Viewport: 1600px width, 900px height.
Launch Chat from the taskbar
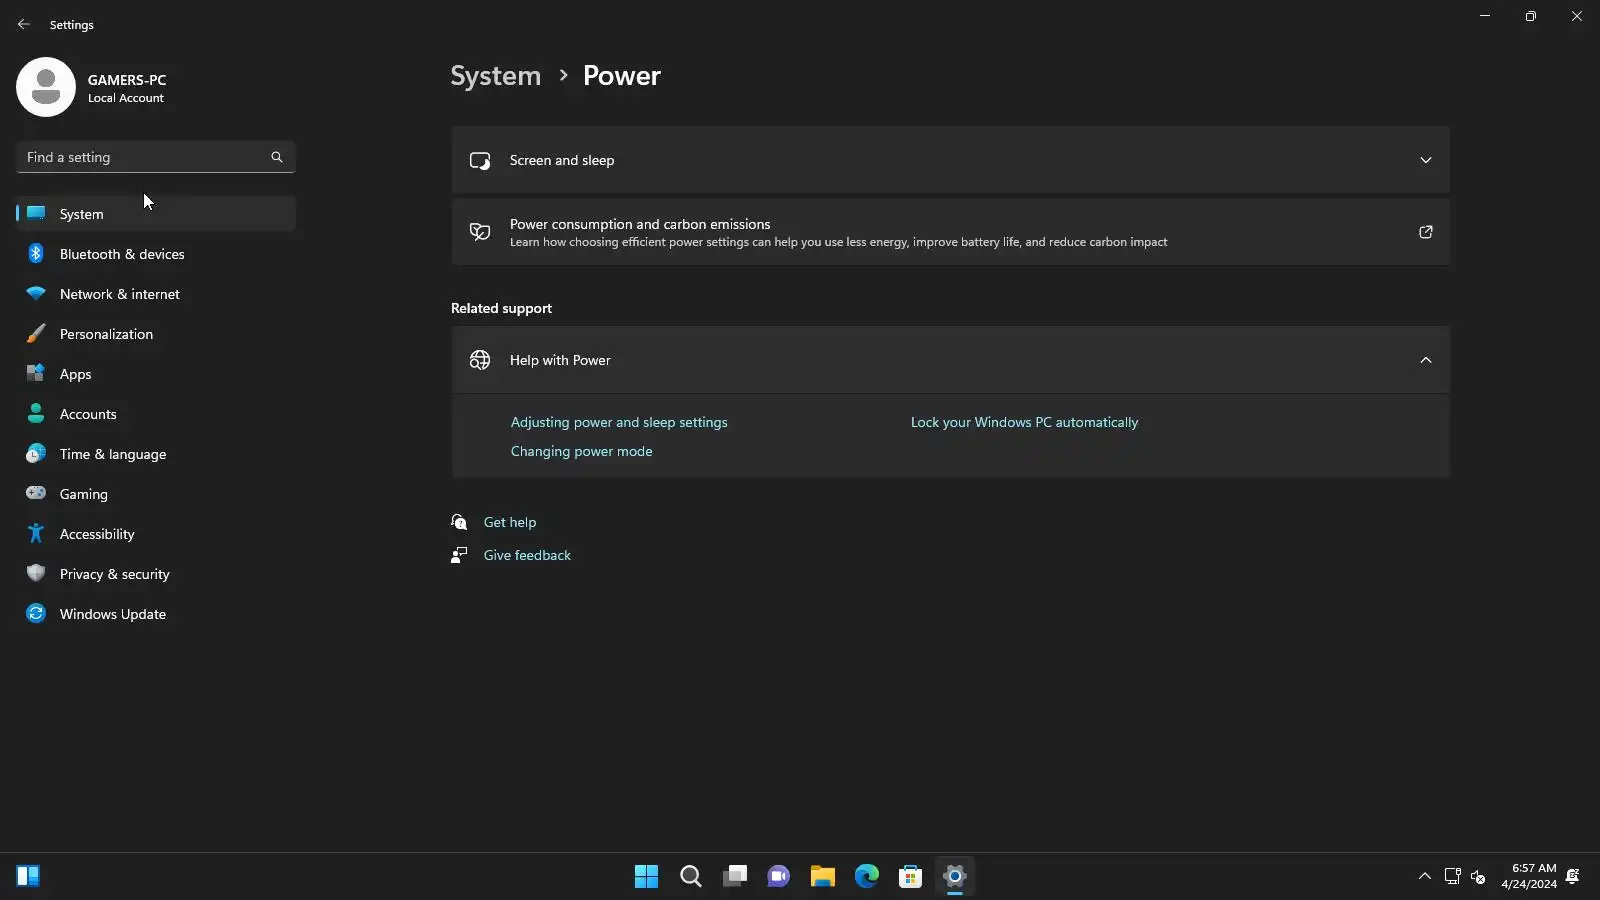pyautogui.click(x=779, y=876)
